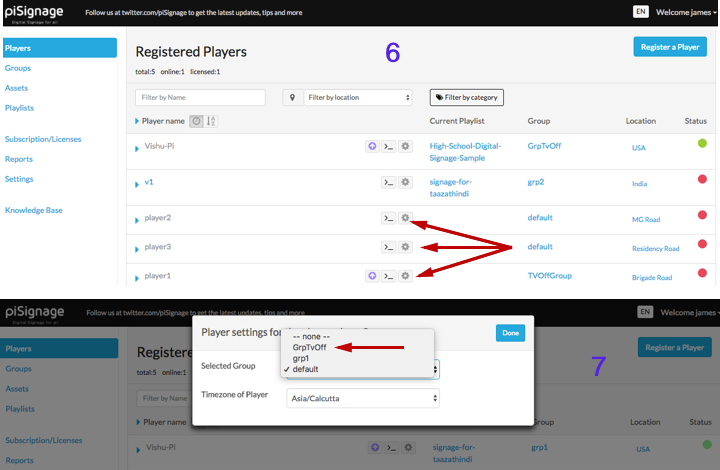Click the piSignage logo above the Registered Players list
This screenshot has height=470, width=720.
pyautogui.click(x=34, y=13)
